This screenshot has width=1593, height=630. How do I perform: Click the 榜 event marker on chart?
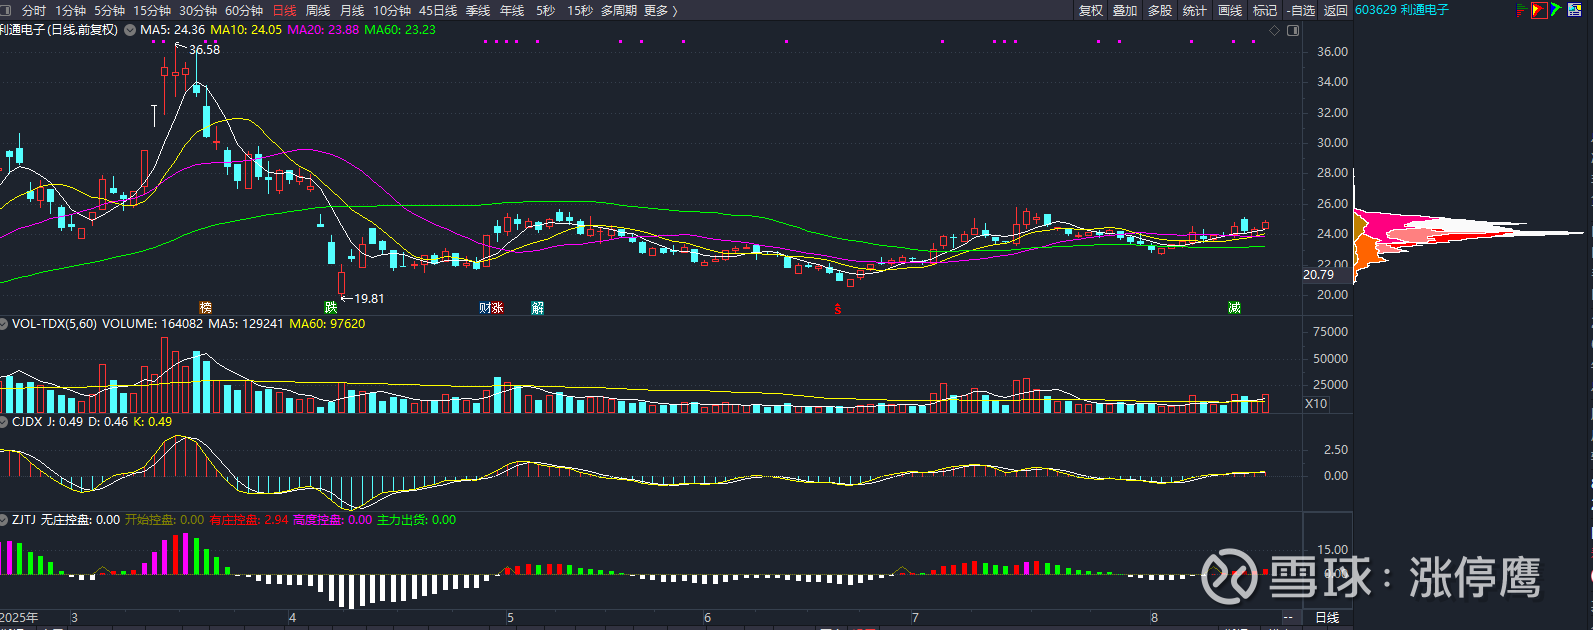tap(206, 308)
